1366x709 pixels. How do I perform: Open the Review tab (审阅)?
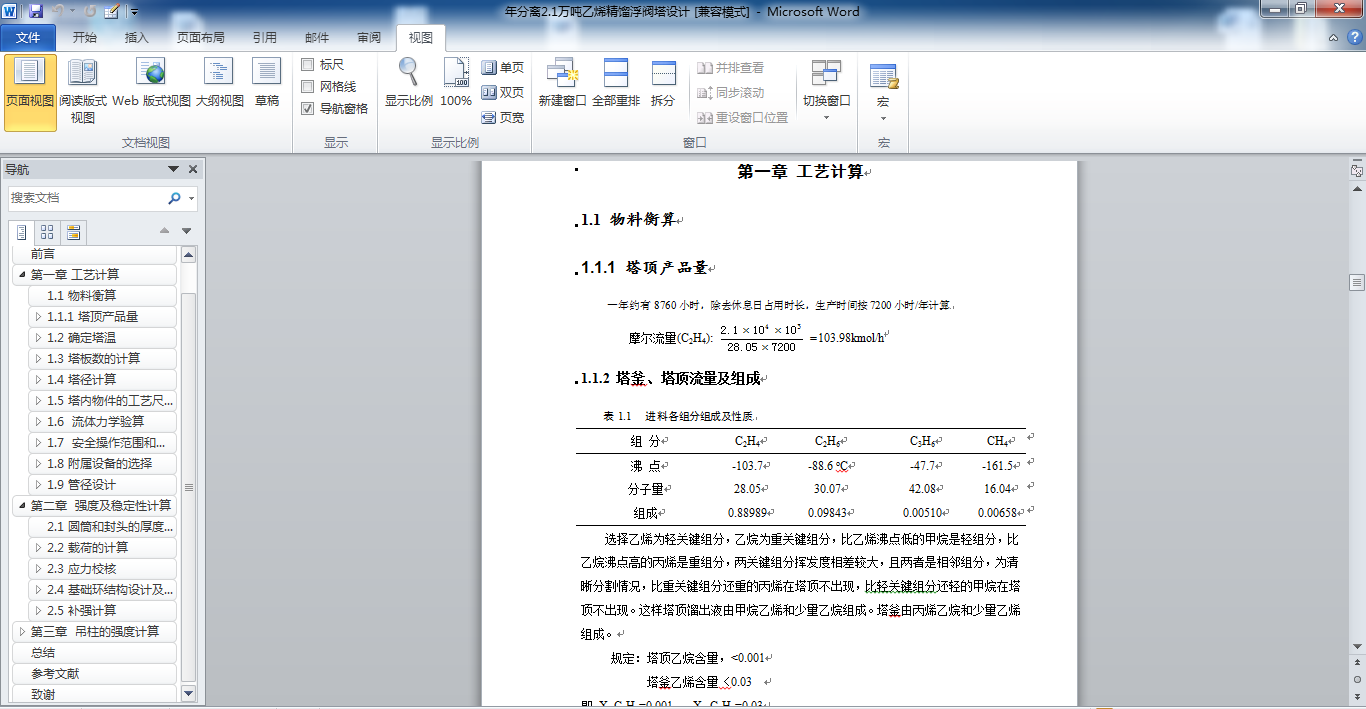[x=368, y=38]
